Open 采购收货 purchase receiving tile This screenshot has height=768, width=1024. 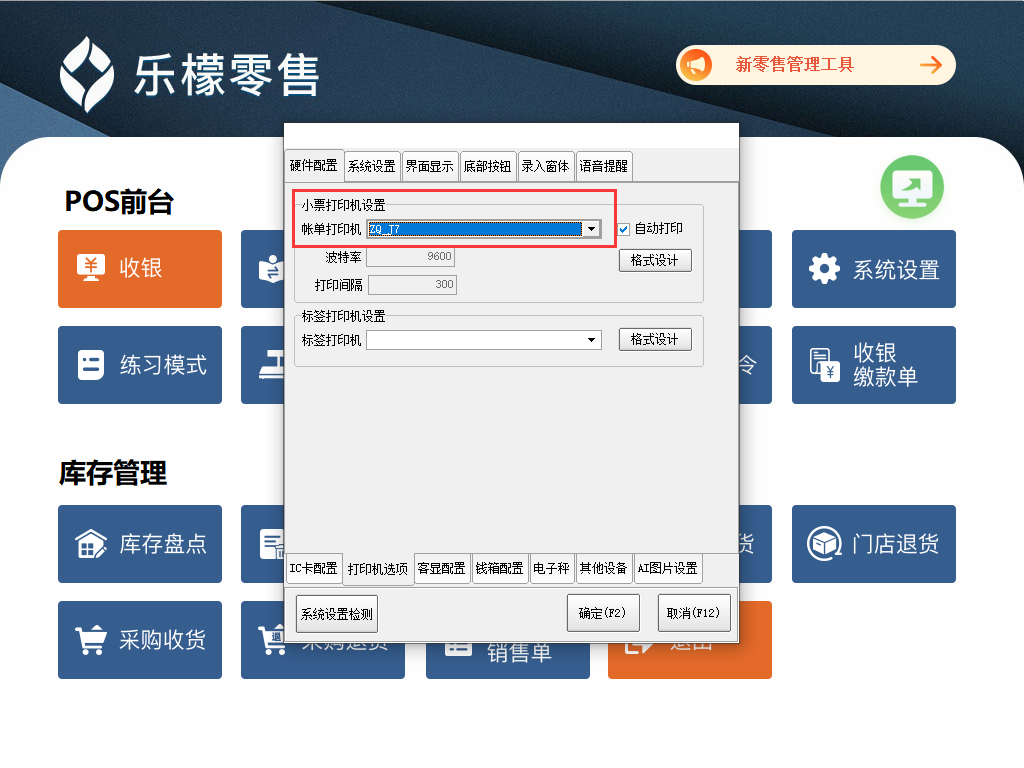tap(140, 639)
